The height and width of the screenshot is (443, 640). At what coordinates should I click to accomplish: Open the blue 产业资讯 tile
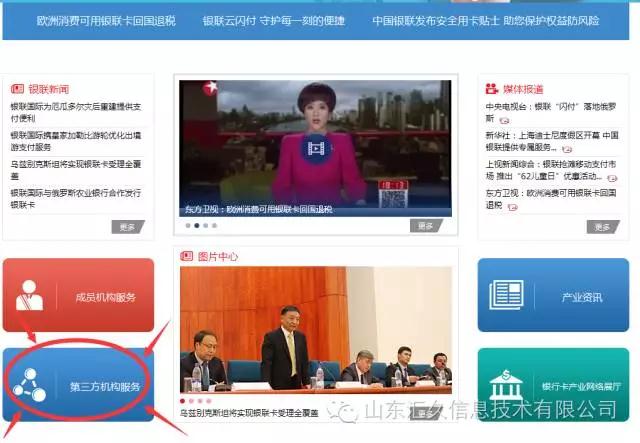click(553, 295)
